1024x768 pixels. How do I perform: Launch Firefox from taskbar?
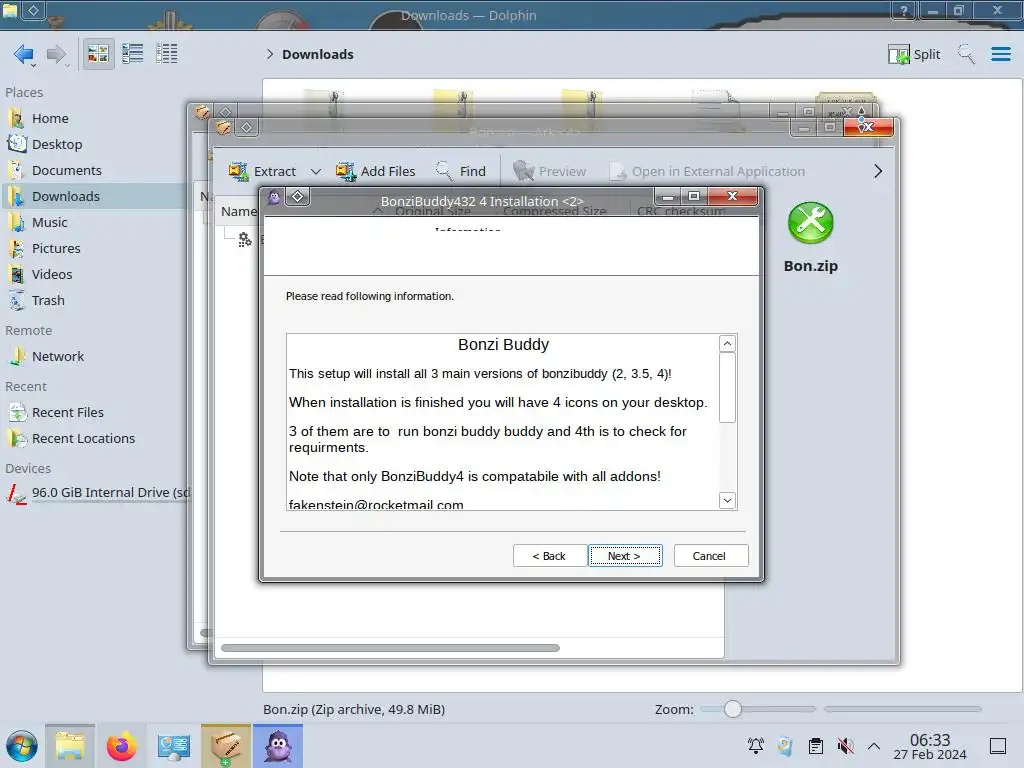point(121,746)
